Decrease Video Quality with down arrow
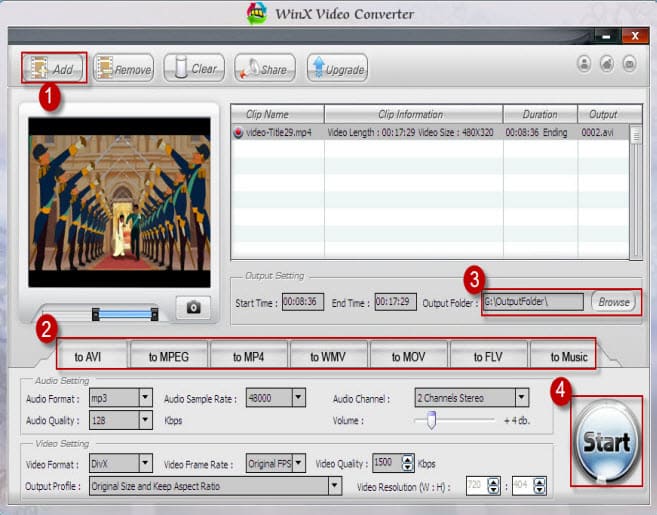The width and height of the screenshot is (657, 515). point(407,467)
